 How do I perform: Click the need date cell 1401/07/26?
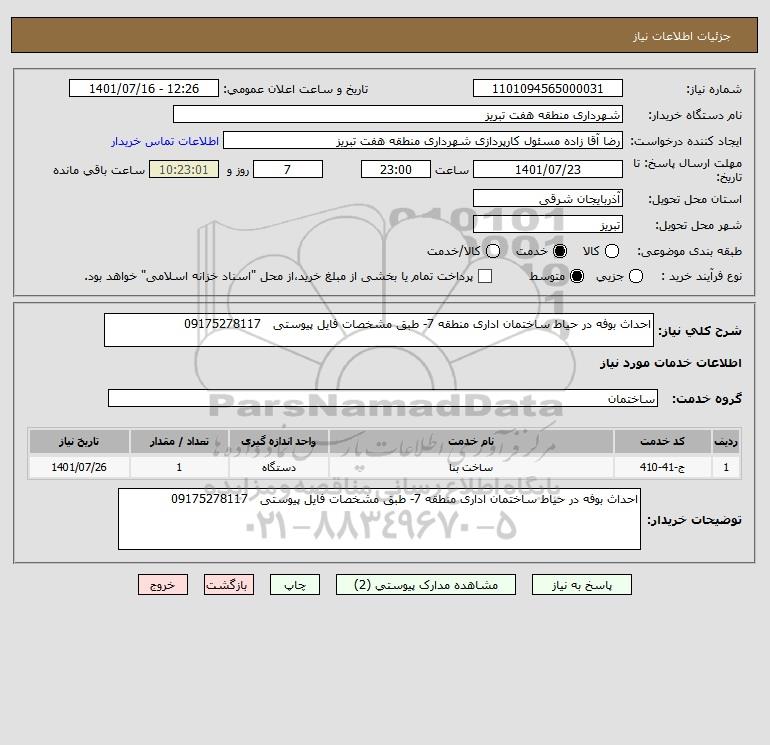[79, 467]
